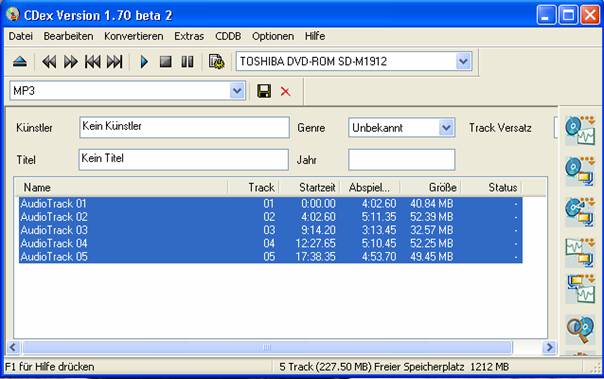Select the AudioTrack 02 row

pyautogui.click(x=270, y=217)
